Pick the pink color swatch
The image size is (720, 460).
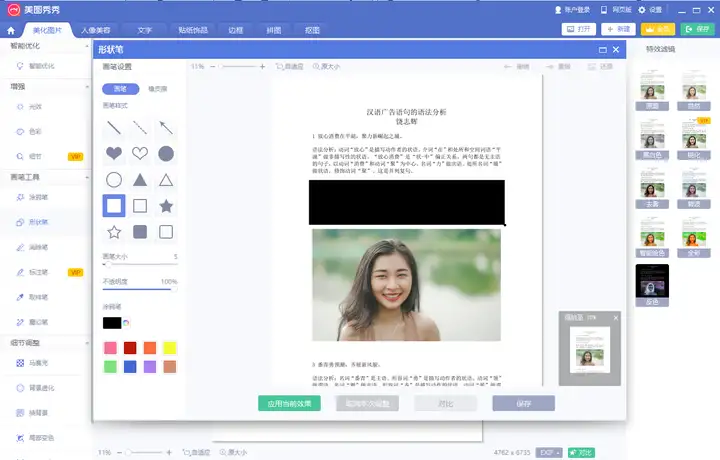110,348
